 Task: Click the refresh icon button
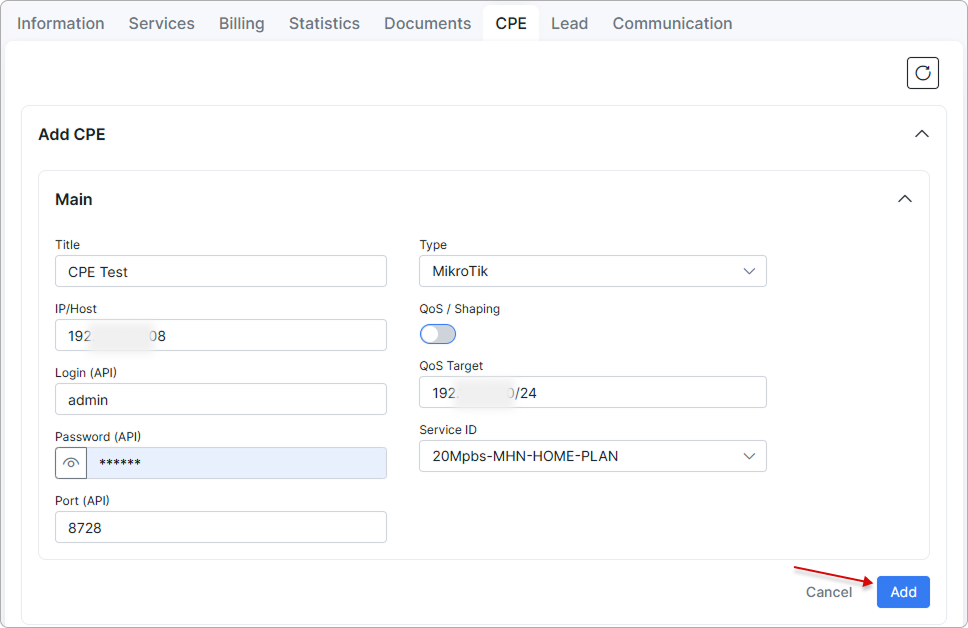[922, 73]
